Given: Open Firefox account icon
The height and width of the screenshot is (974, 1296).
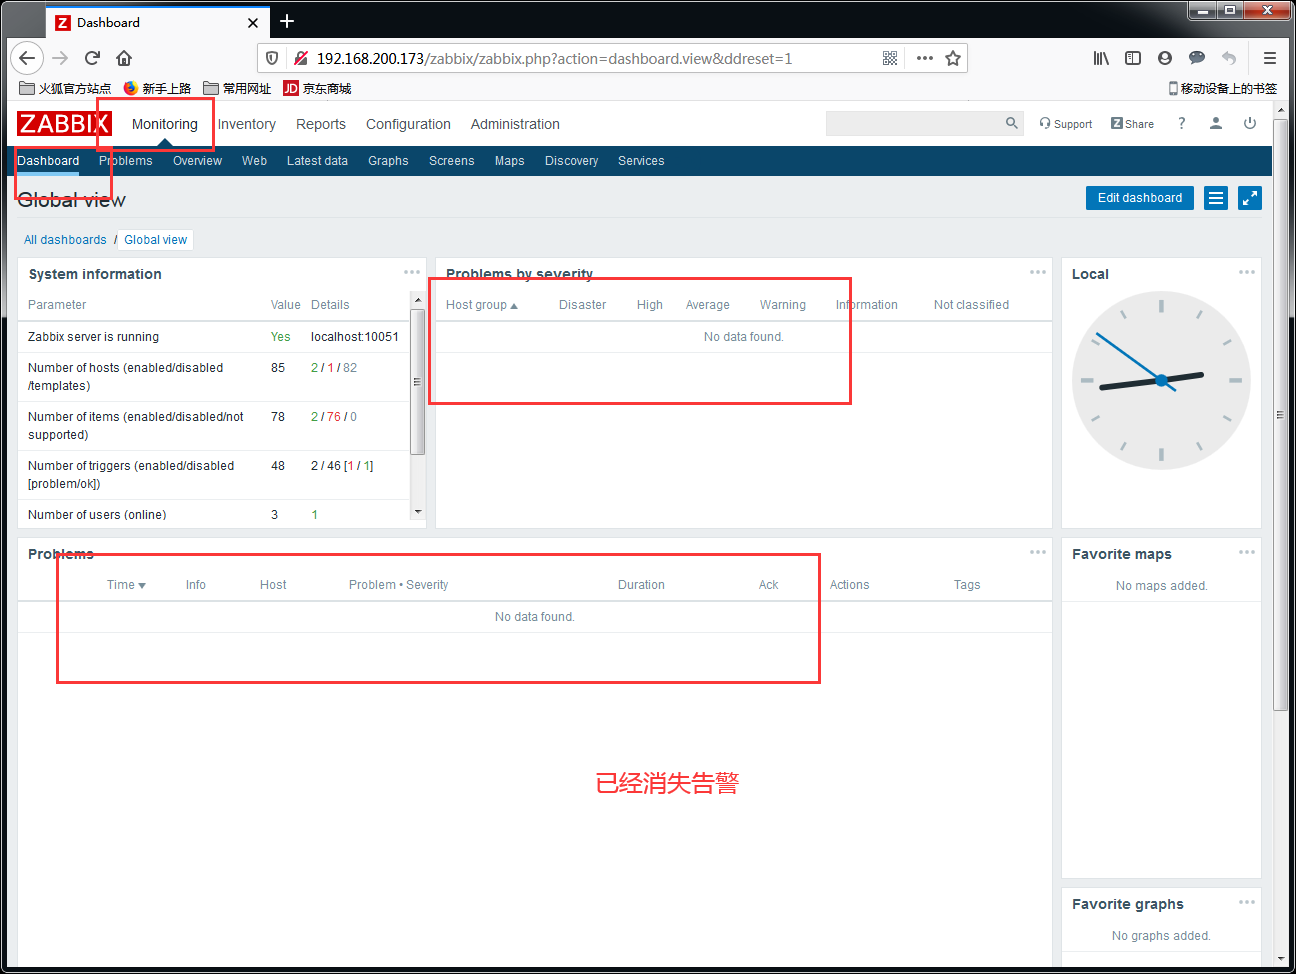Looking at the screenshot, I should pyautogui.click(x=1165, y=58).
